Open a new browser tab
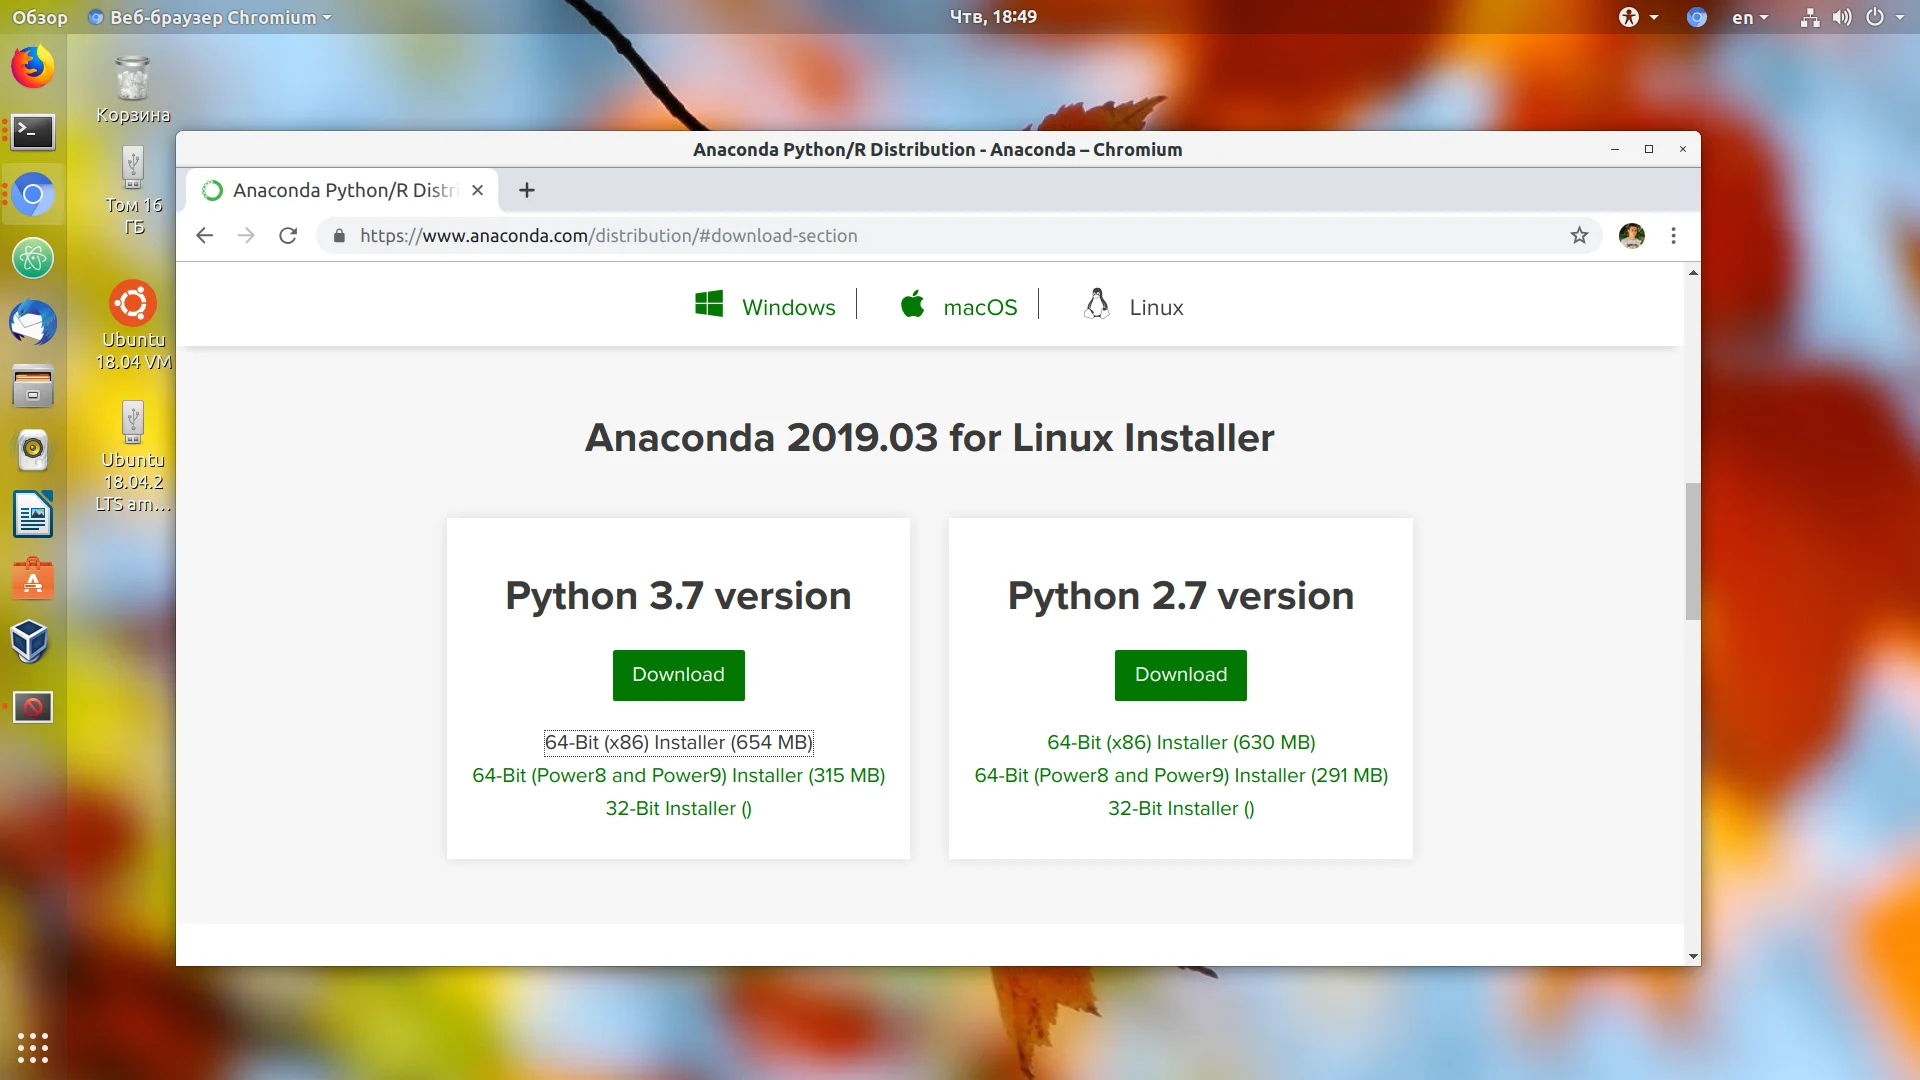The width and height of the screenshot is (1920, 1080). click(x=527, y=190)
